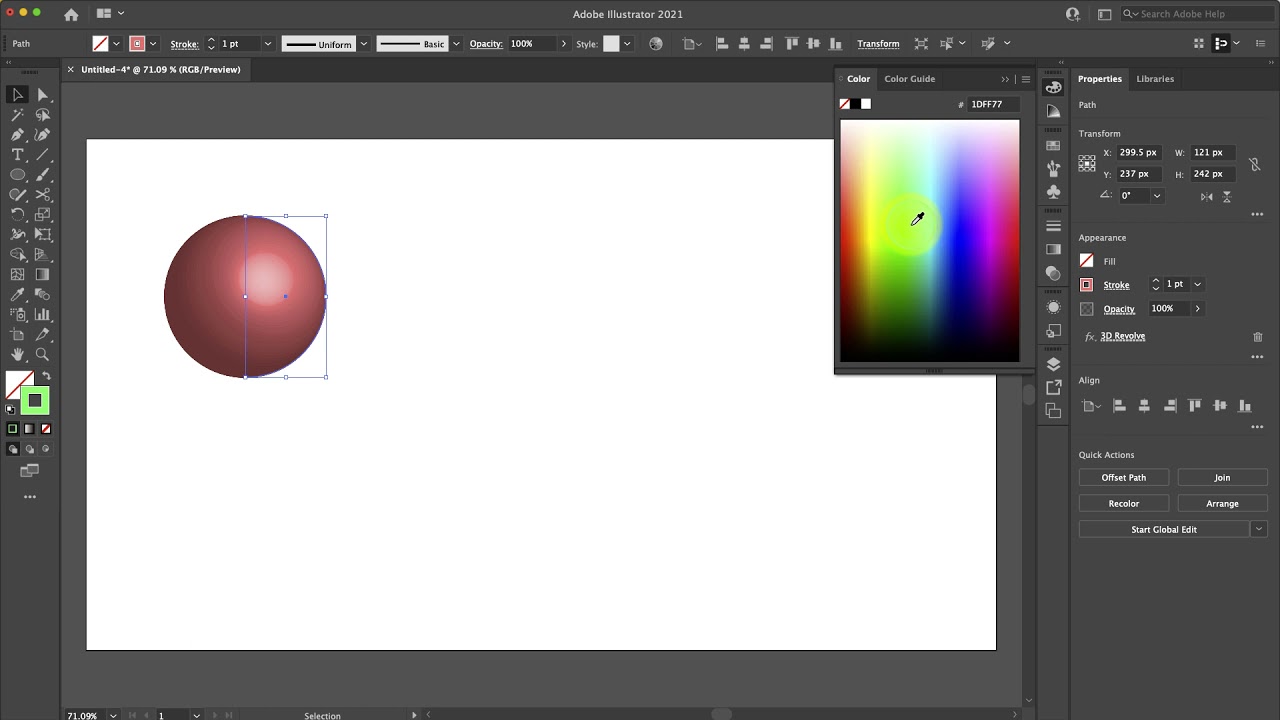
Task: Expand the Opacity slider arrow in control bar
Action: click(564, 44)
